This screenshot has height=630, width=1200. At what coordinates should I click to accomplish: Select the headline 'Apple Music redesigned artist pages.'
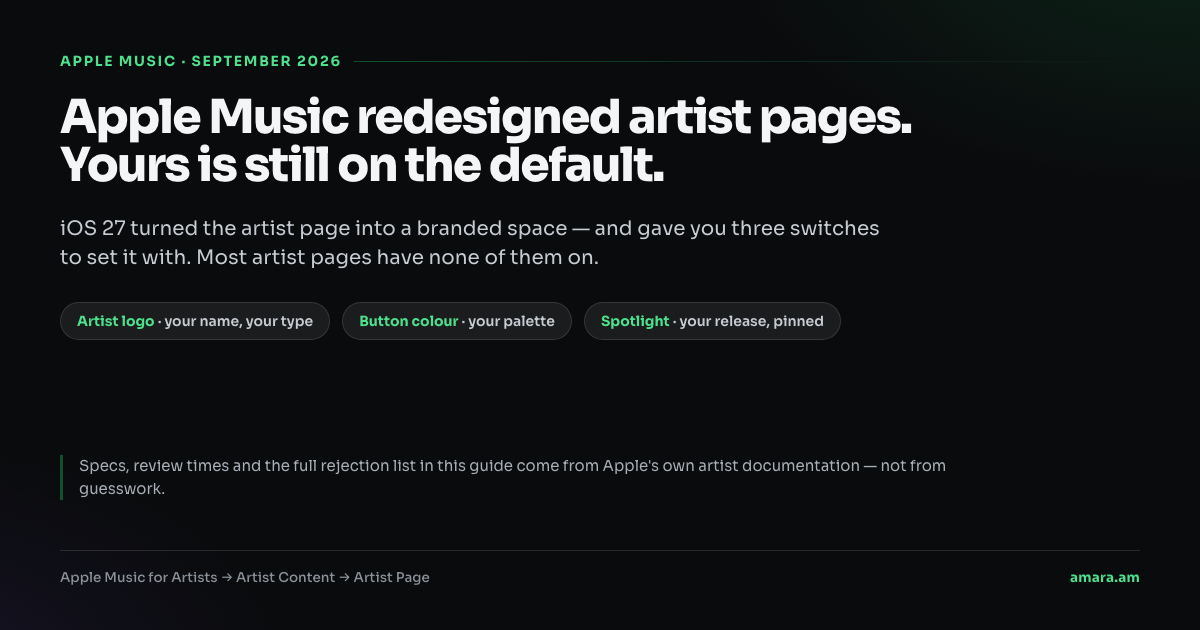(x=486, y=118)
